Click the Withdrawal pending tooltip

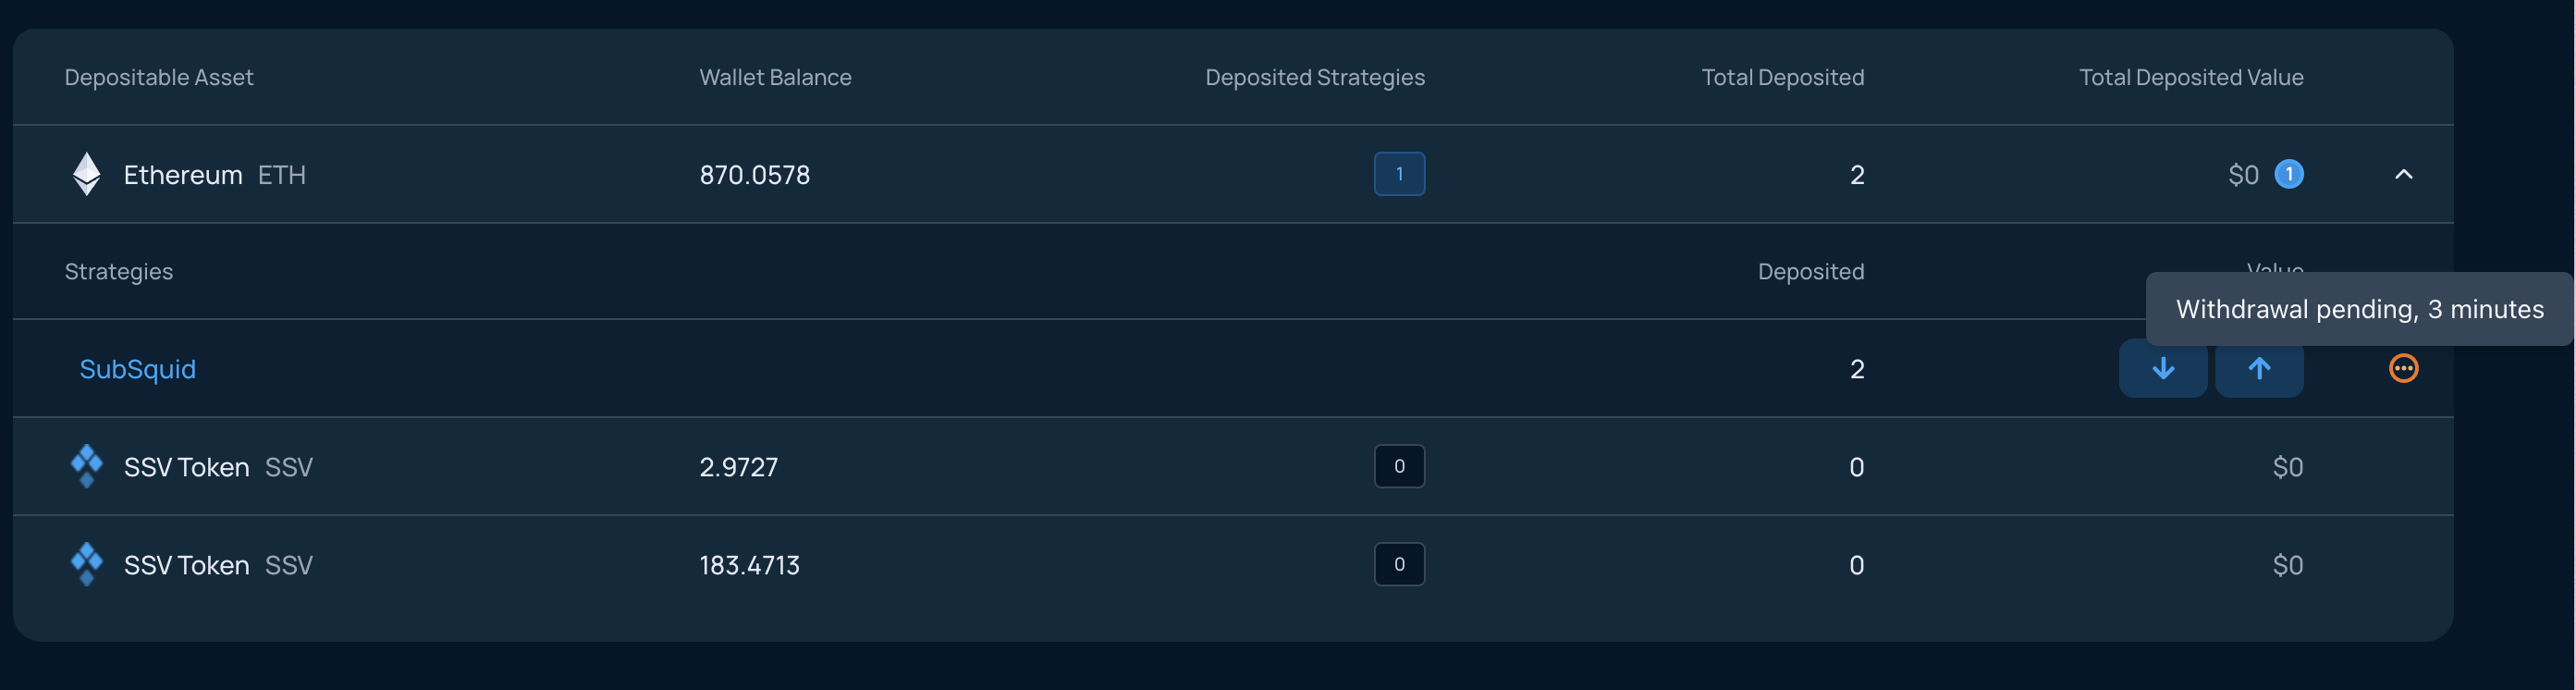tap(2359, 309)
